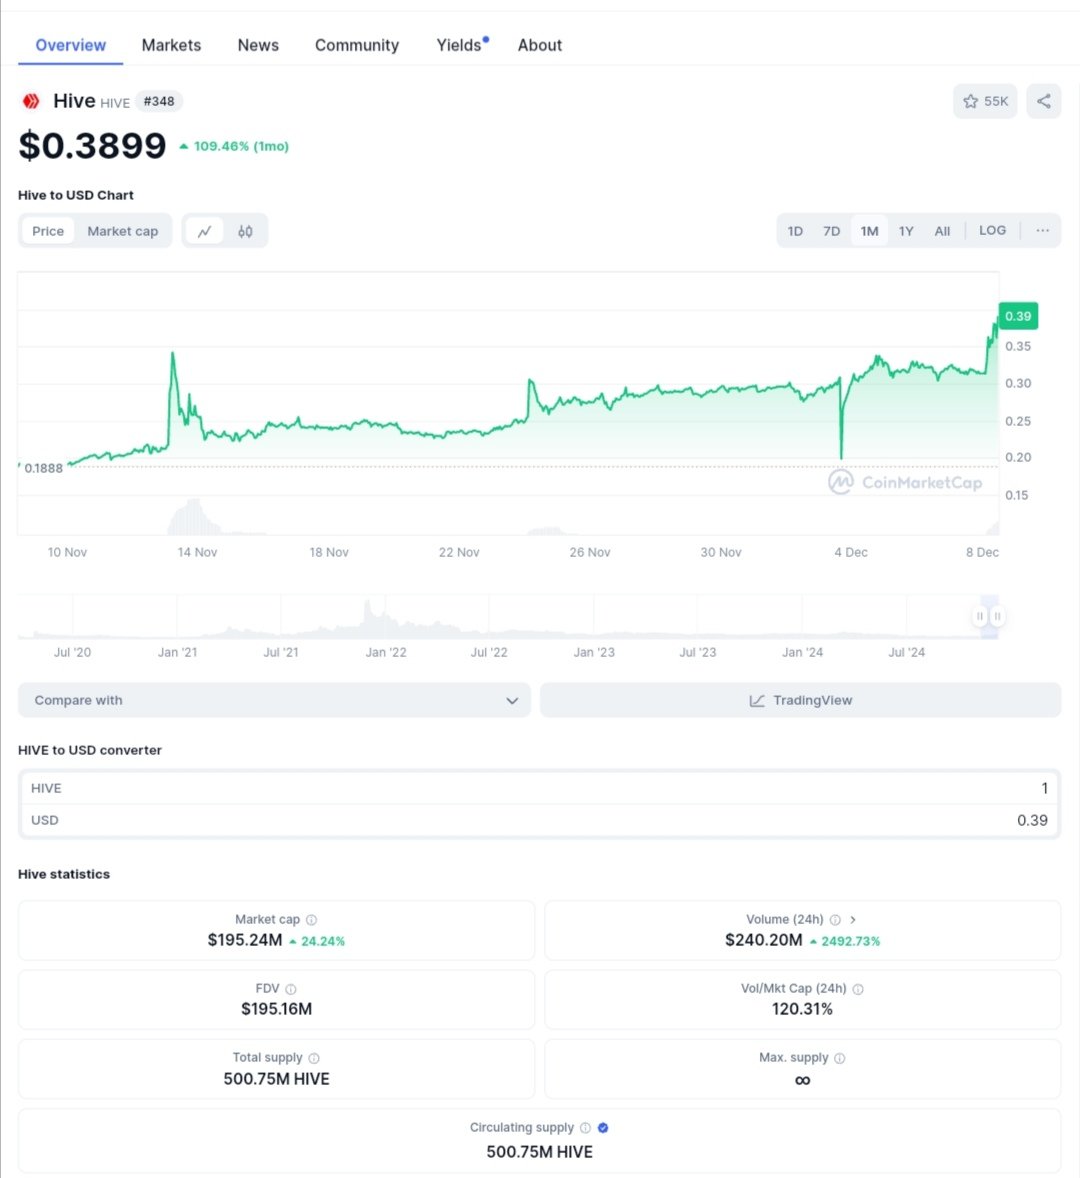This screenshot has height=1178, width=1080.
Task: Open the share options for Hive
Action: [1043, 101]
